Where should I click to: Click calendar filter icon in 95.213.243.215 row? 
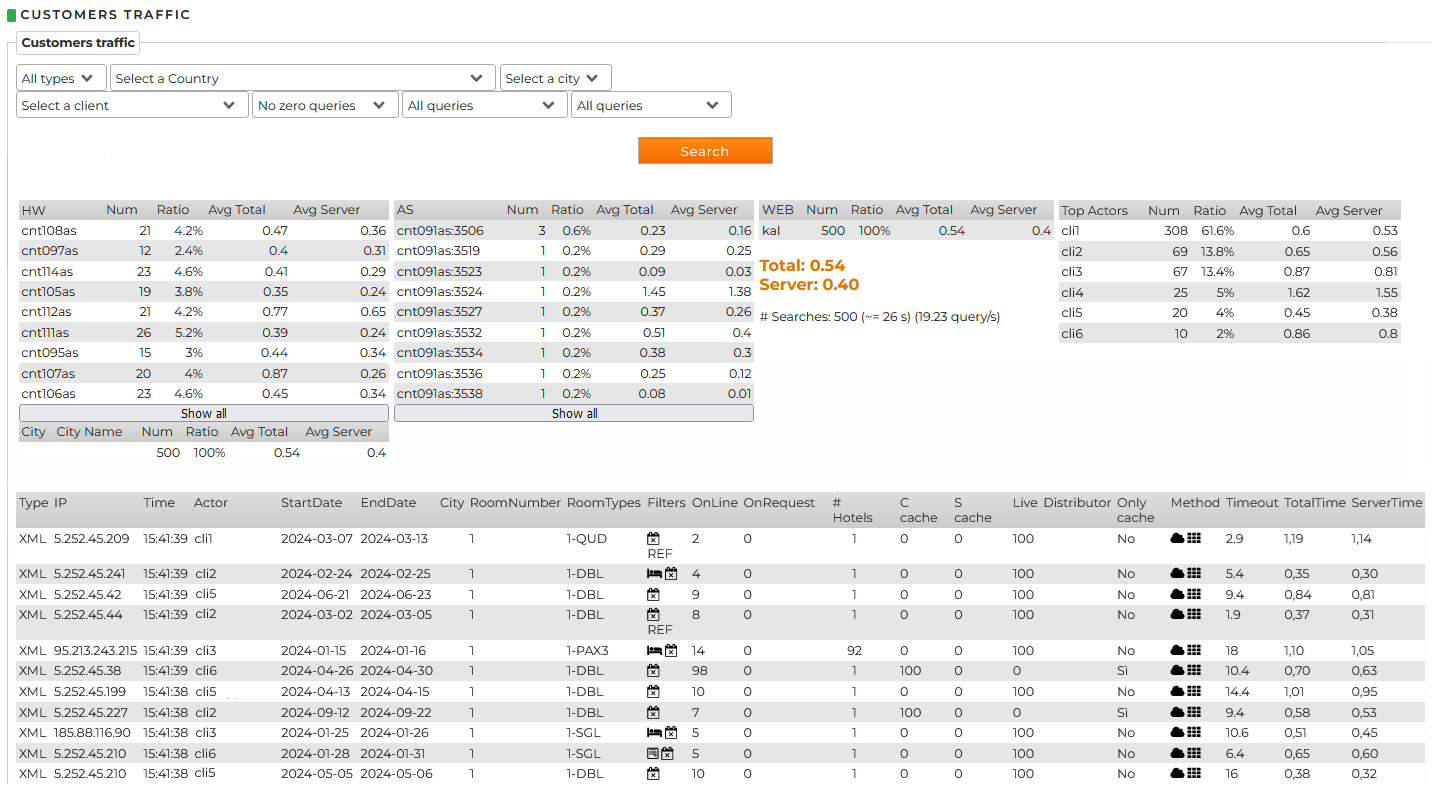(671, 650)
